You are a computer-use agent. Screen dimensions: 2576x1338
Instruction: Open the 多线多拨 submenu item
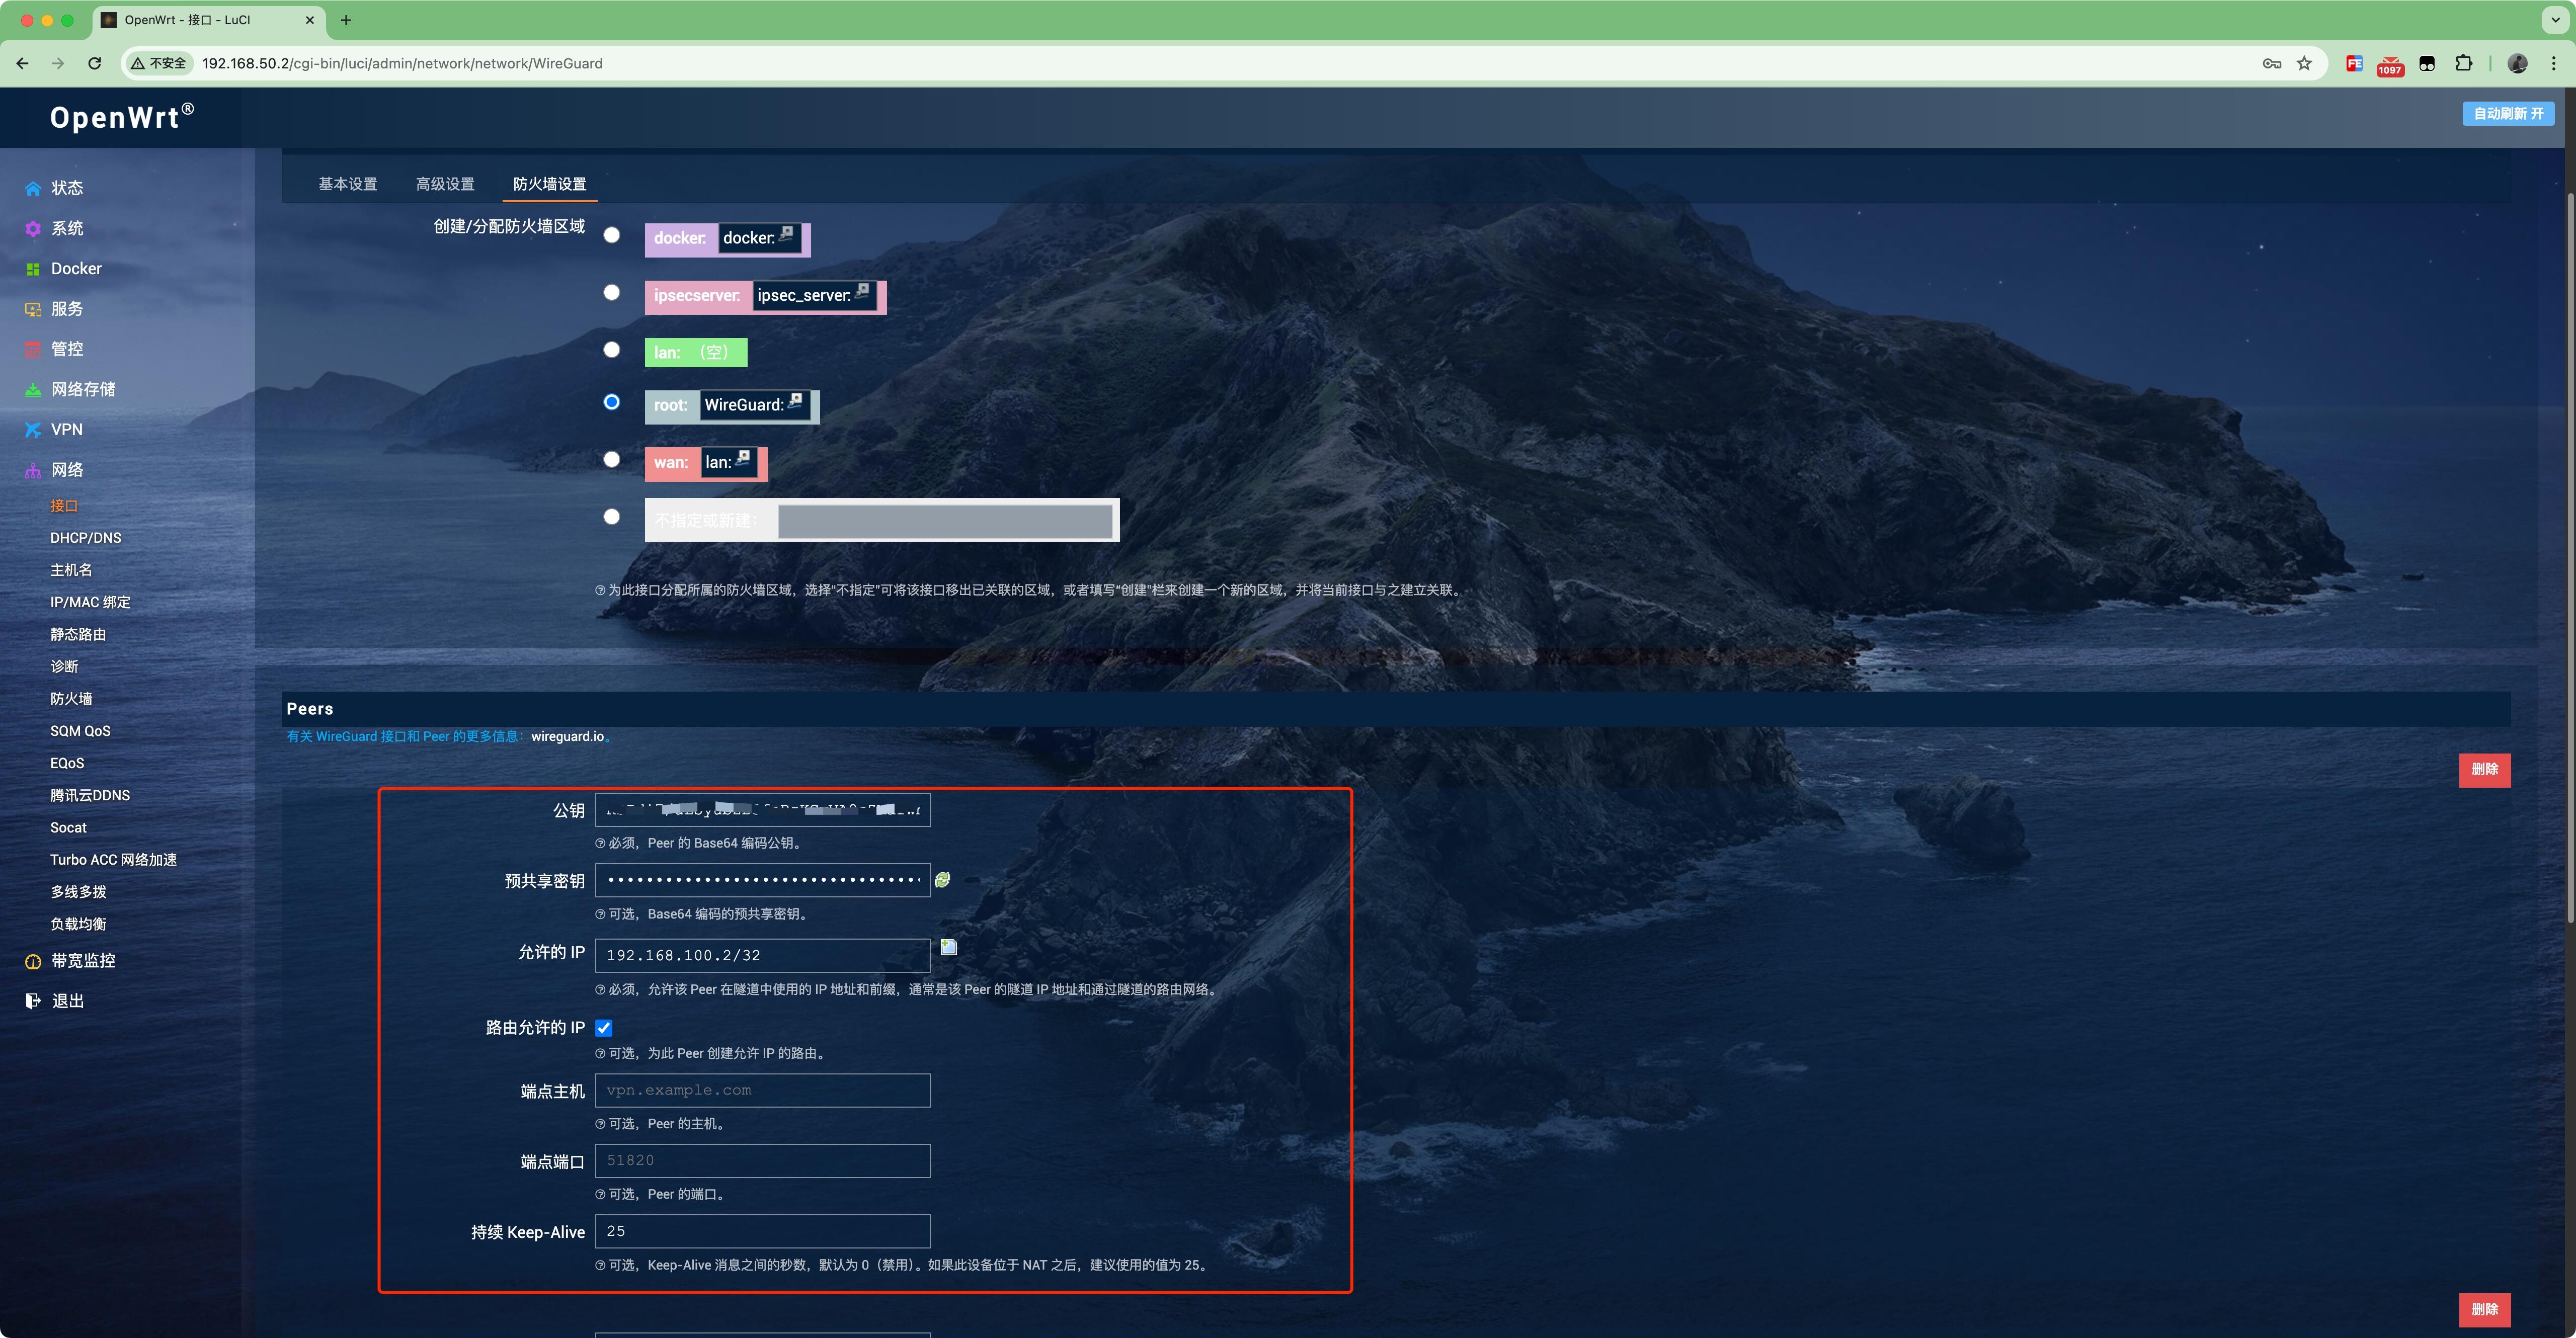[78, 892]
